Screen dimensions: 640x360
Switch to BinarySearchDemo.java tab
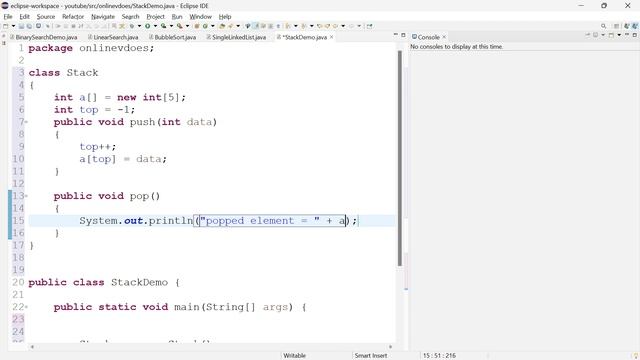pyautogui.click(x=43, y=37)
